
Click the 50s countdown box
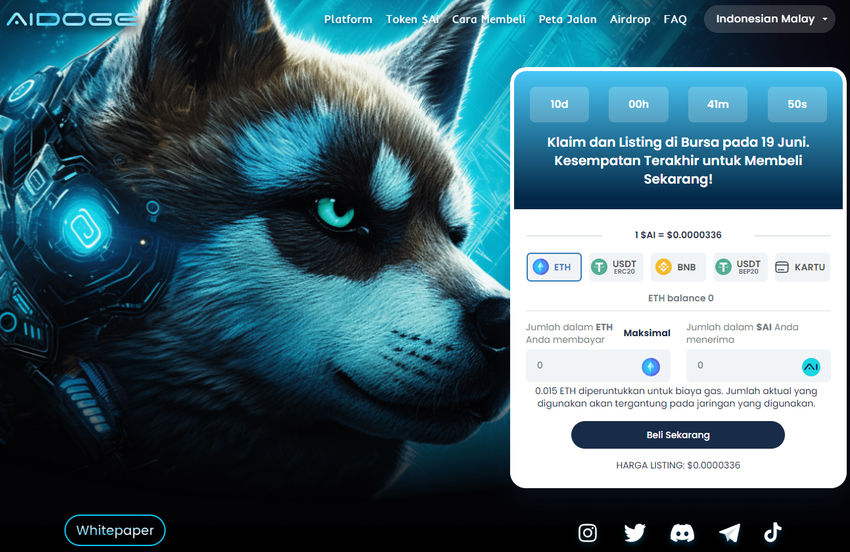tap(797, 104)
